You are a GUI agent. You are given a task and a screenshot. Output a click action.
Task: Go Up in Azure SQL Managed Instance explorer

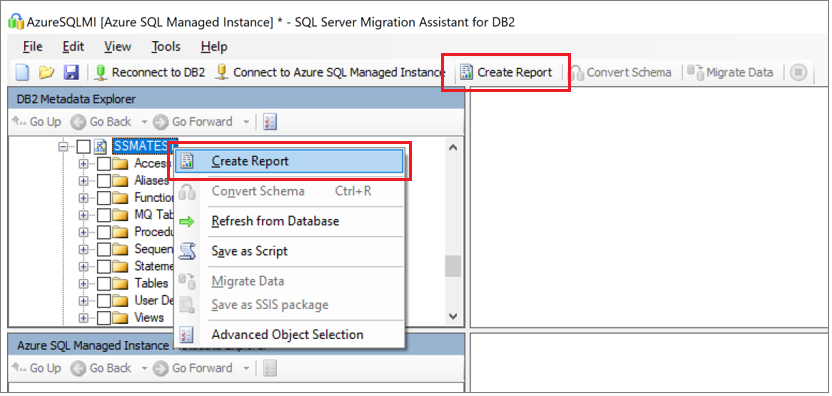click(37, 368)
